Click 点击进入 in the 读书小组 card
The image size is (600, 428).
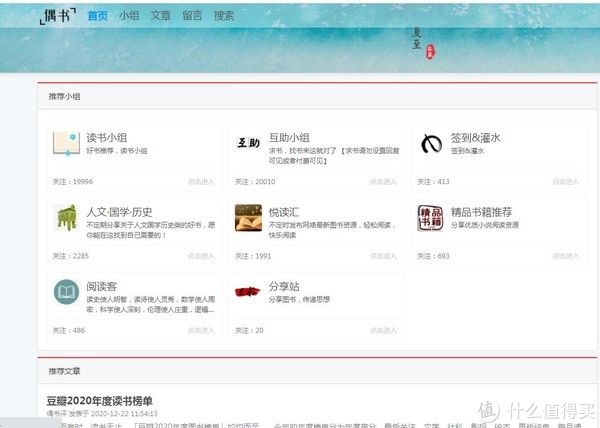point(201,181)
